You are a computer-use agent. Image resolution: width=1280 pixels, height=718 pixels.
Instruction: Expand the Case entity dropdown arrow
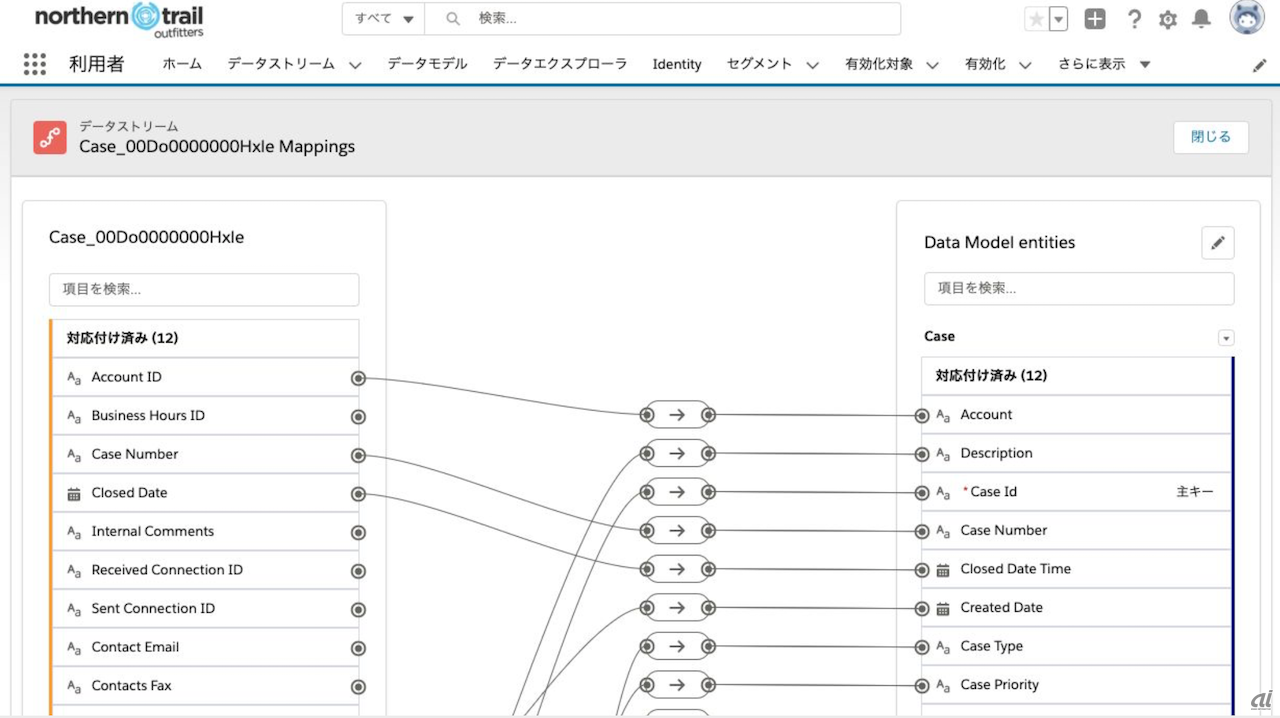pyautogui.click(x=1226, y=338)
